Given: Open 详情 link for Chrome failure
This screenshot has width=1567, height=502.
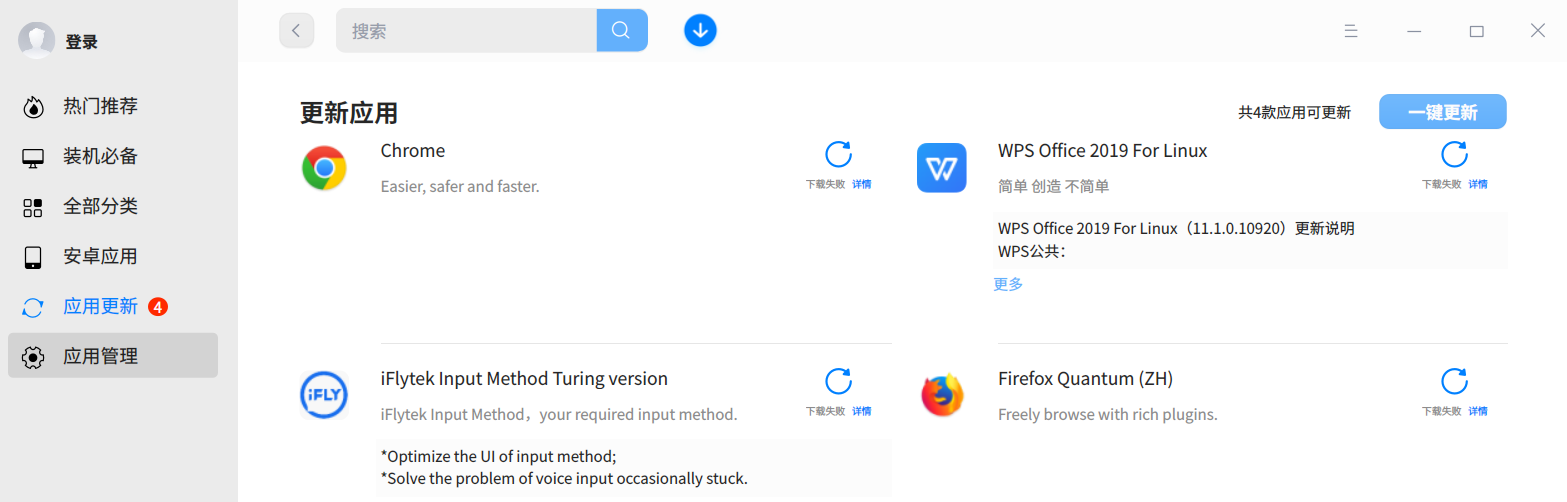Looking at the screenshot, I should pos(861,184).
